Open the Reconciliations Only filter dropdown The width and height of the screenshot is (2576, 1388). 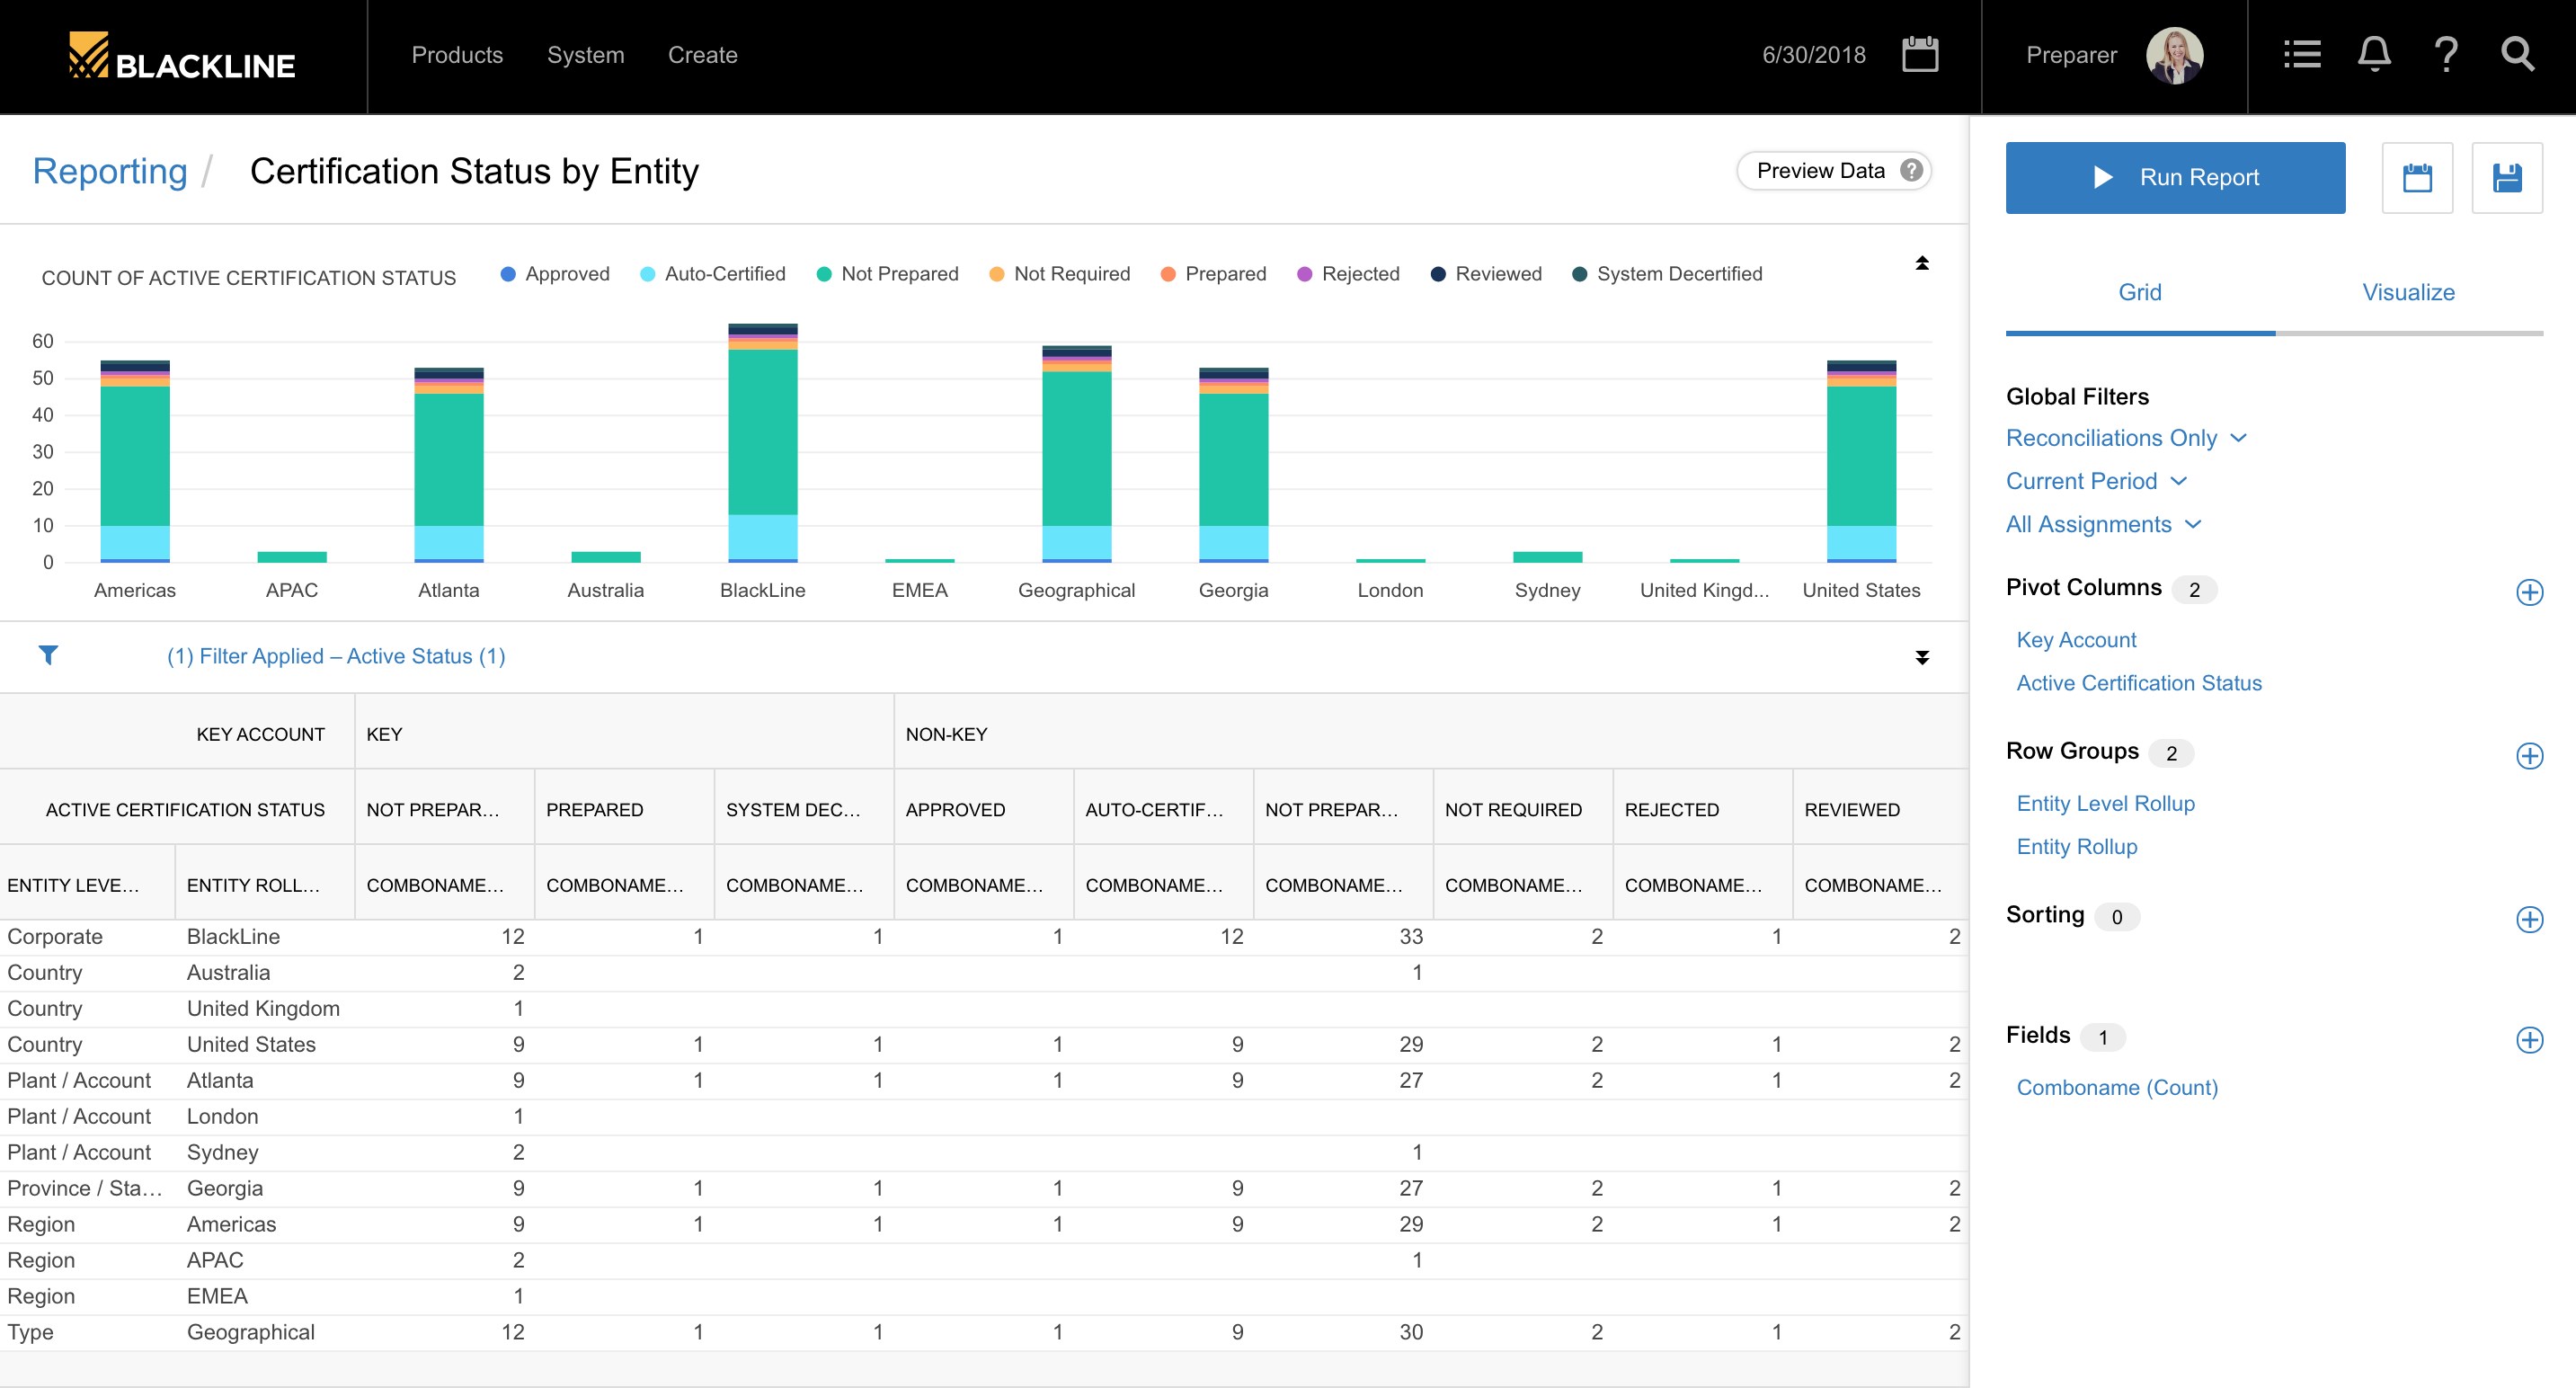2126,438
